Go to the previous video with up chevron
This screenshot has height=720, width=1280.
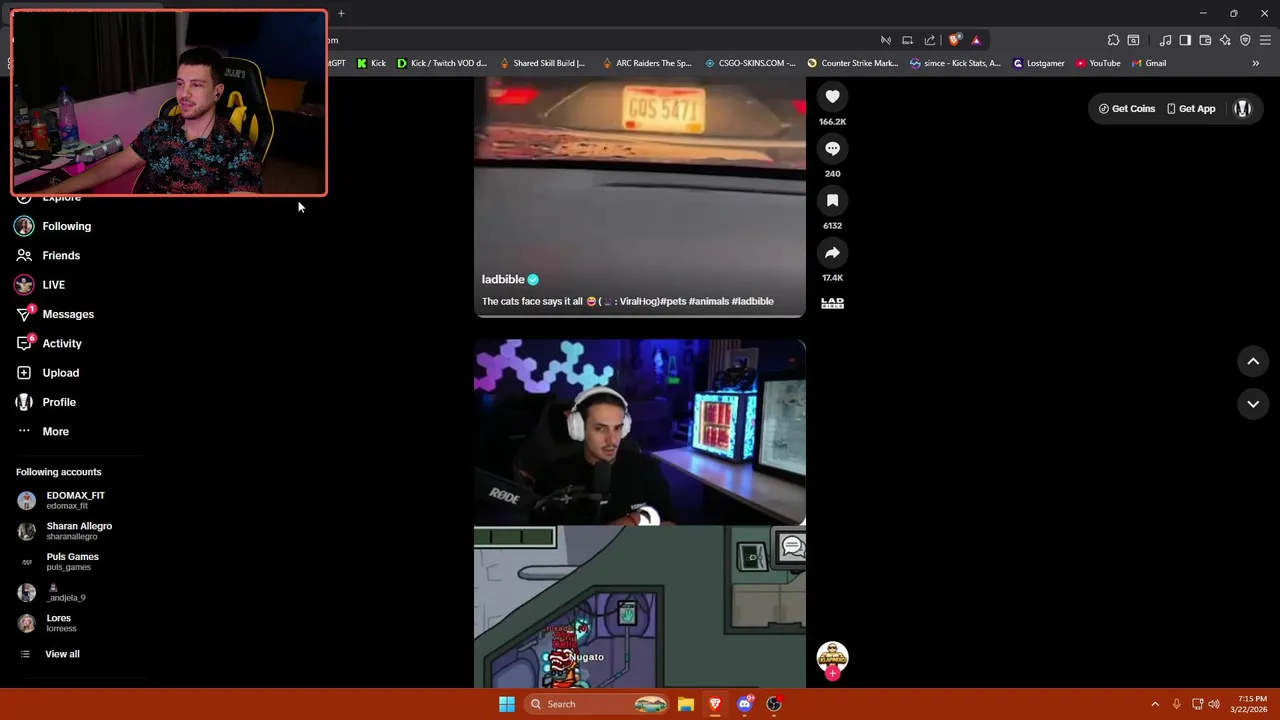(x=1253, y=362)
